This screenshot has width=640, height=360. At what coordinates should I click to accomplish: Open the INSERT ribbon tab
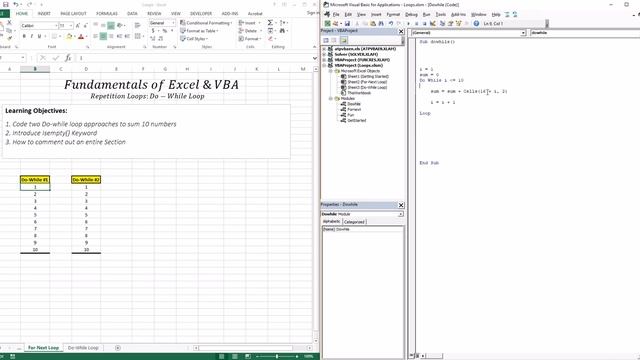pos(44,13)
